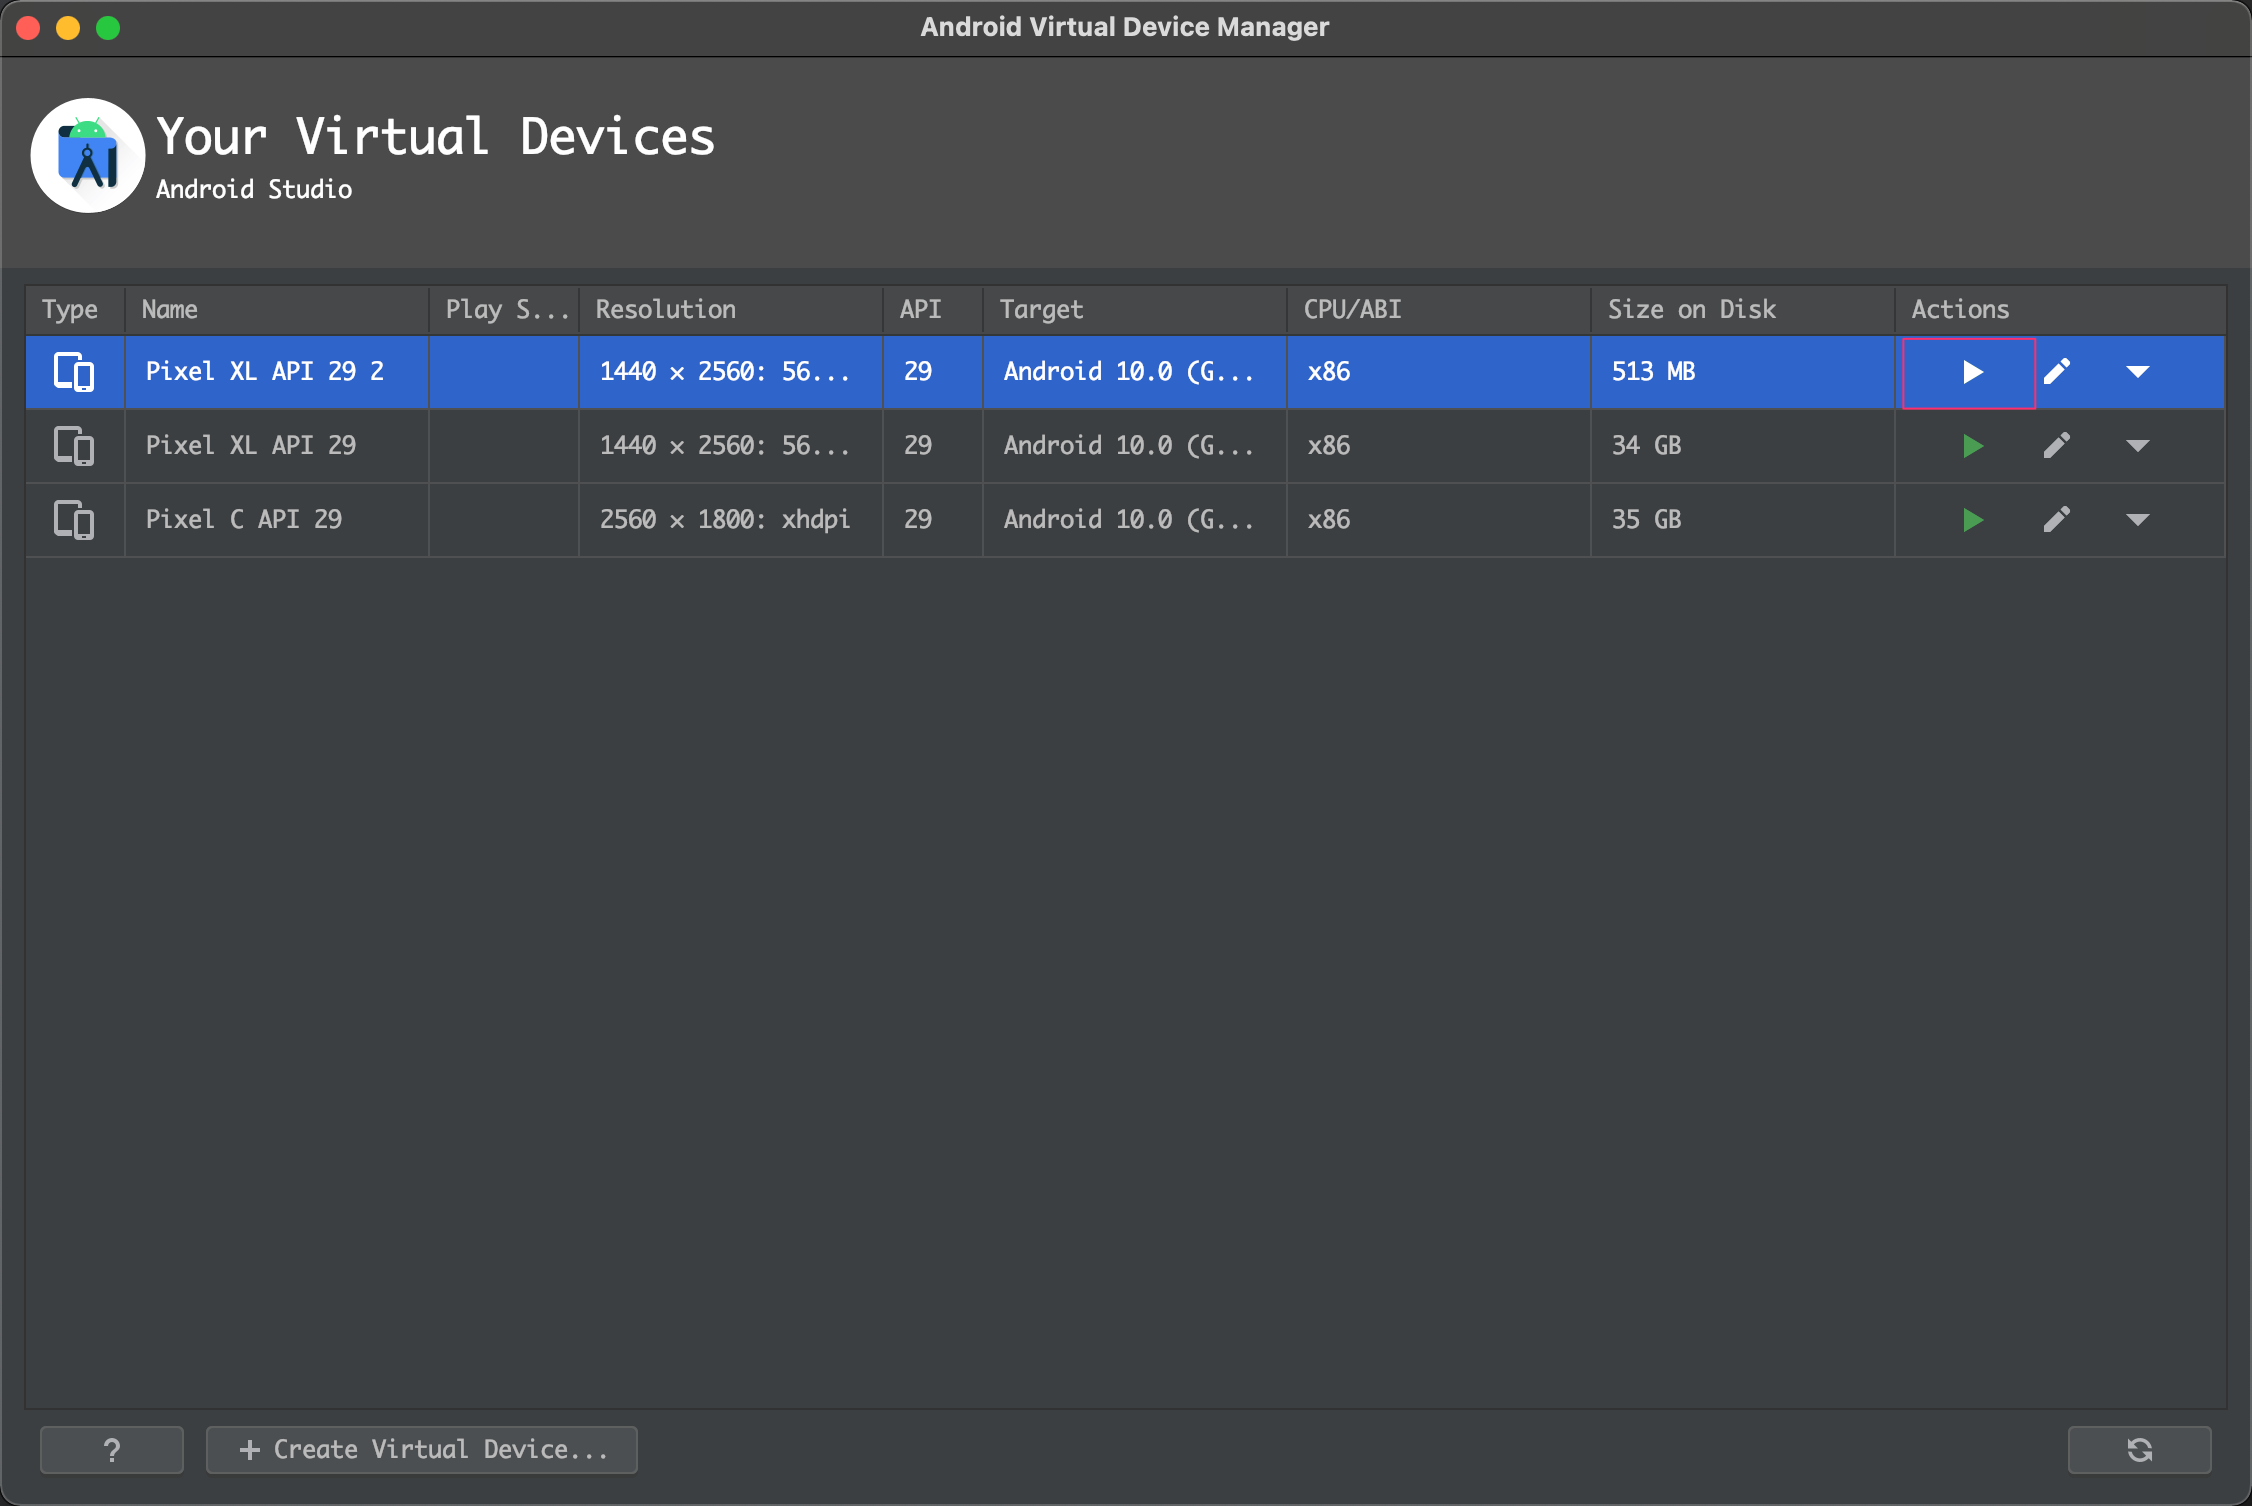Click the 34 GB size cell
Image resolution: width=2252 pixels, height=1506 pixels.
tap(1743, 446)
